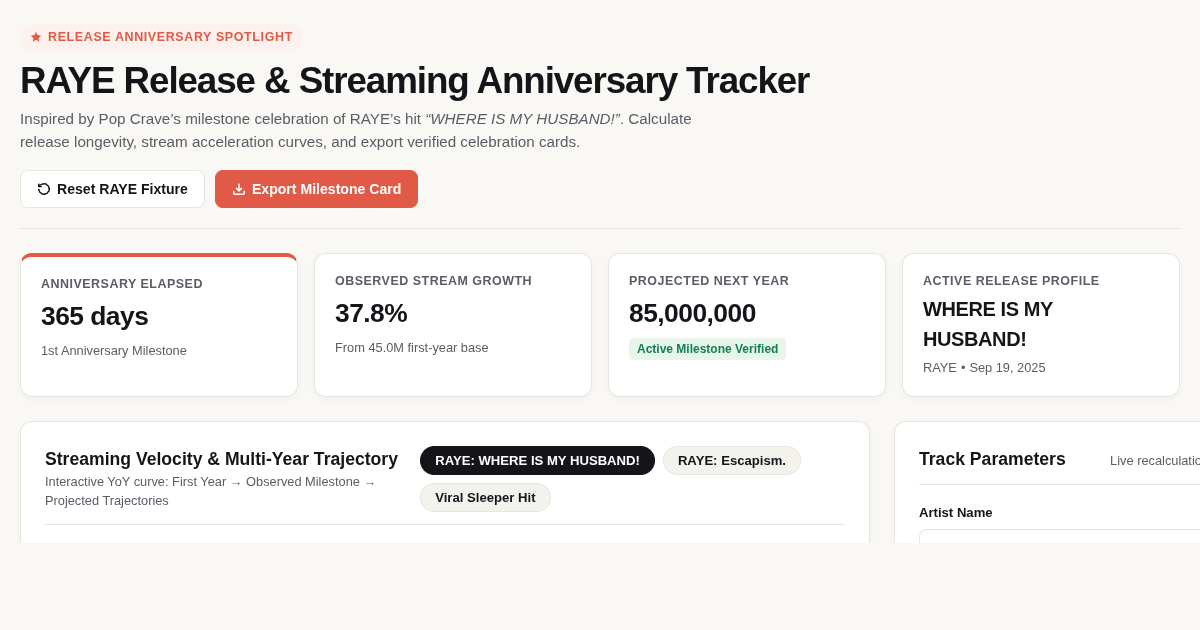The height and width of the screenshot is (630, 1200).
Task: Open the Anniversary Elapsed card
Action: (159, 325)
